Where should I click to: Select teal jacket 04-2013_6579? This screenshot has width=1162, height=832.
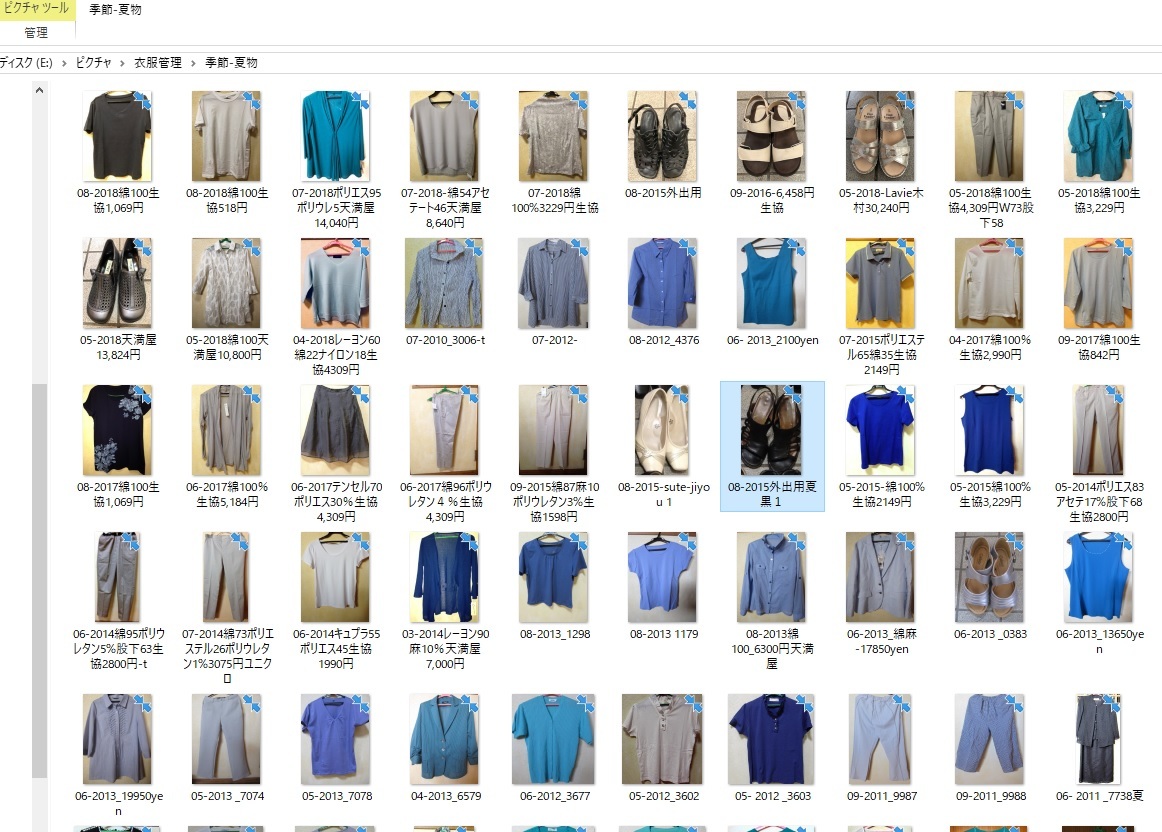[x=445, y=739]
